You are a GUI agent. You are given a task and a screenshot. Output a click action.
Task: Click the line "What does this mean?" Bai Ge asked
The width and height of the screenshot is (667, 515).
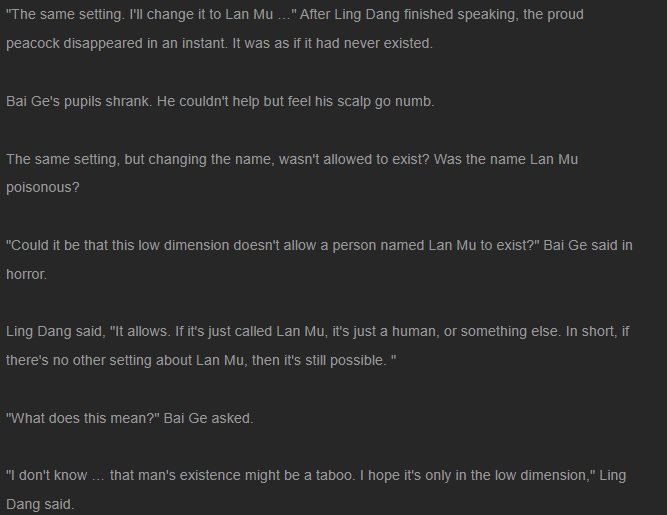pos(129,418)
